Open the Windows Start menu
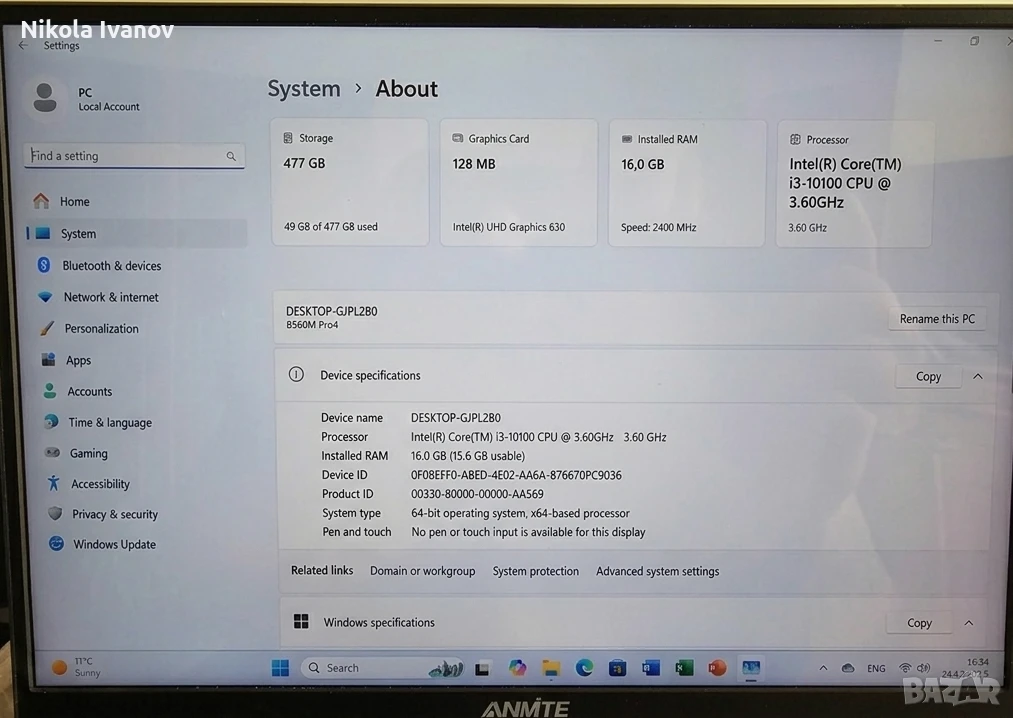The image size is (1013, 718). [280, 668]
